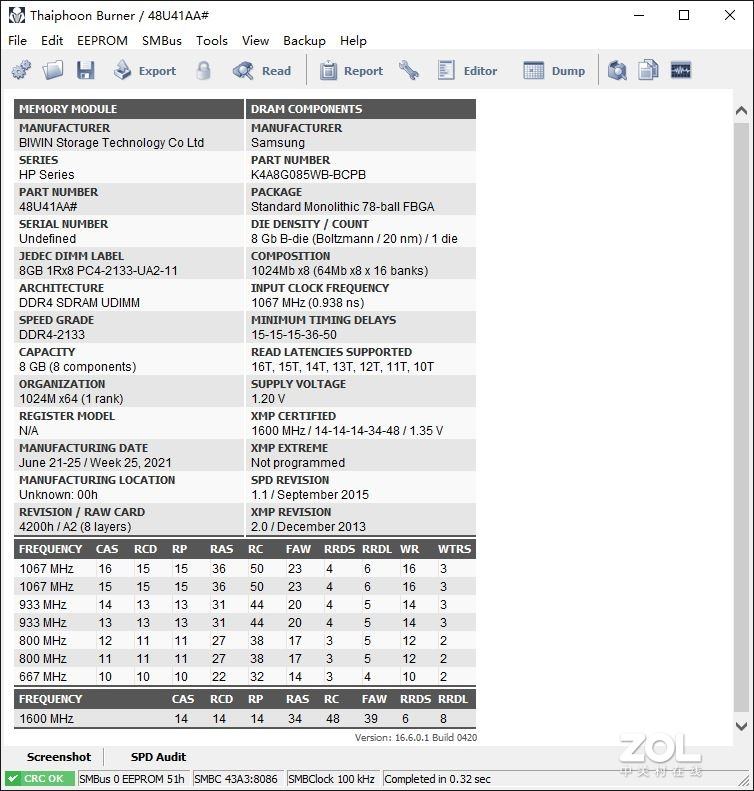Click the 1024M x64 (1 rank) organization value
Image resolution: width=754 pixels, height=791 pixels.
click(71, 399)
